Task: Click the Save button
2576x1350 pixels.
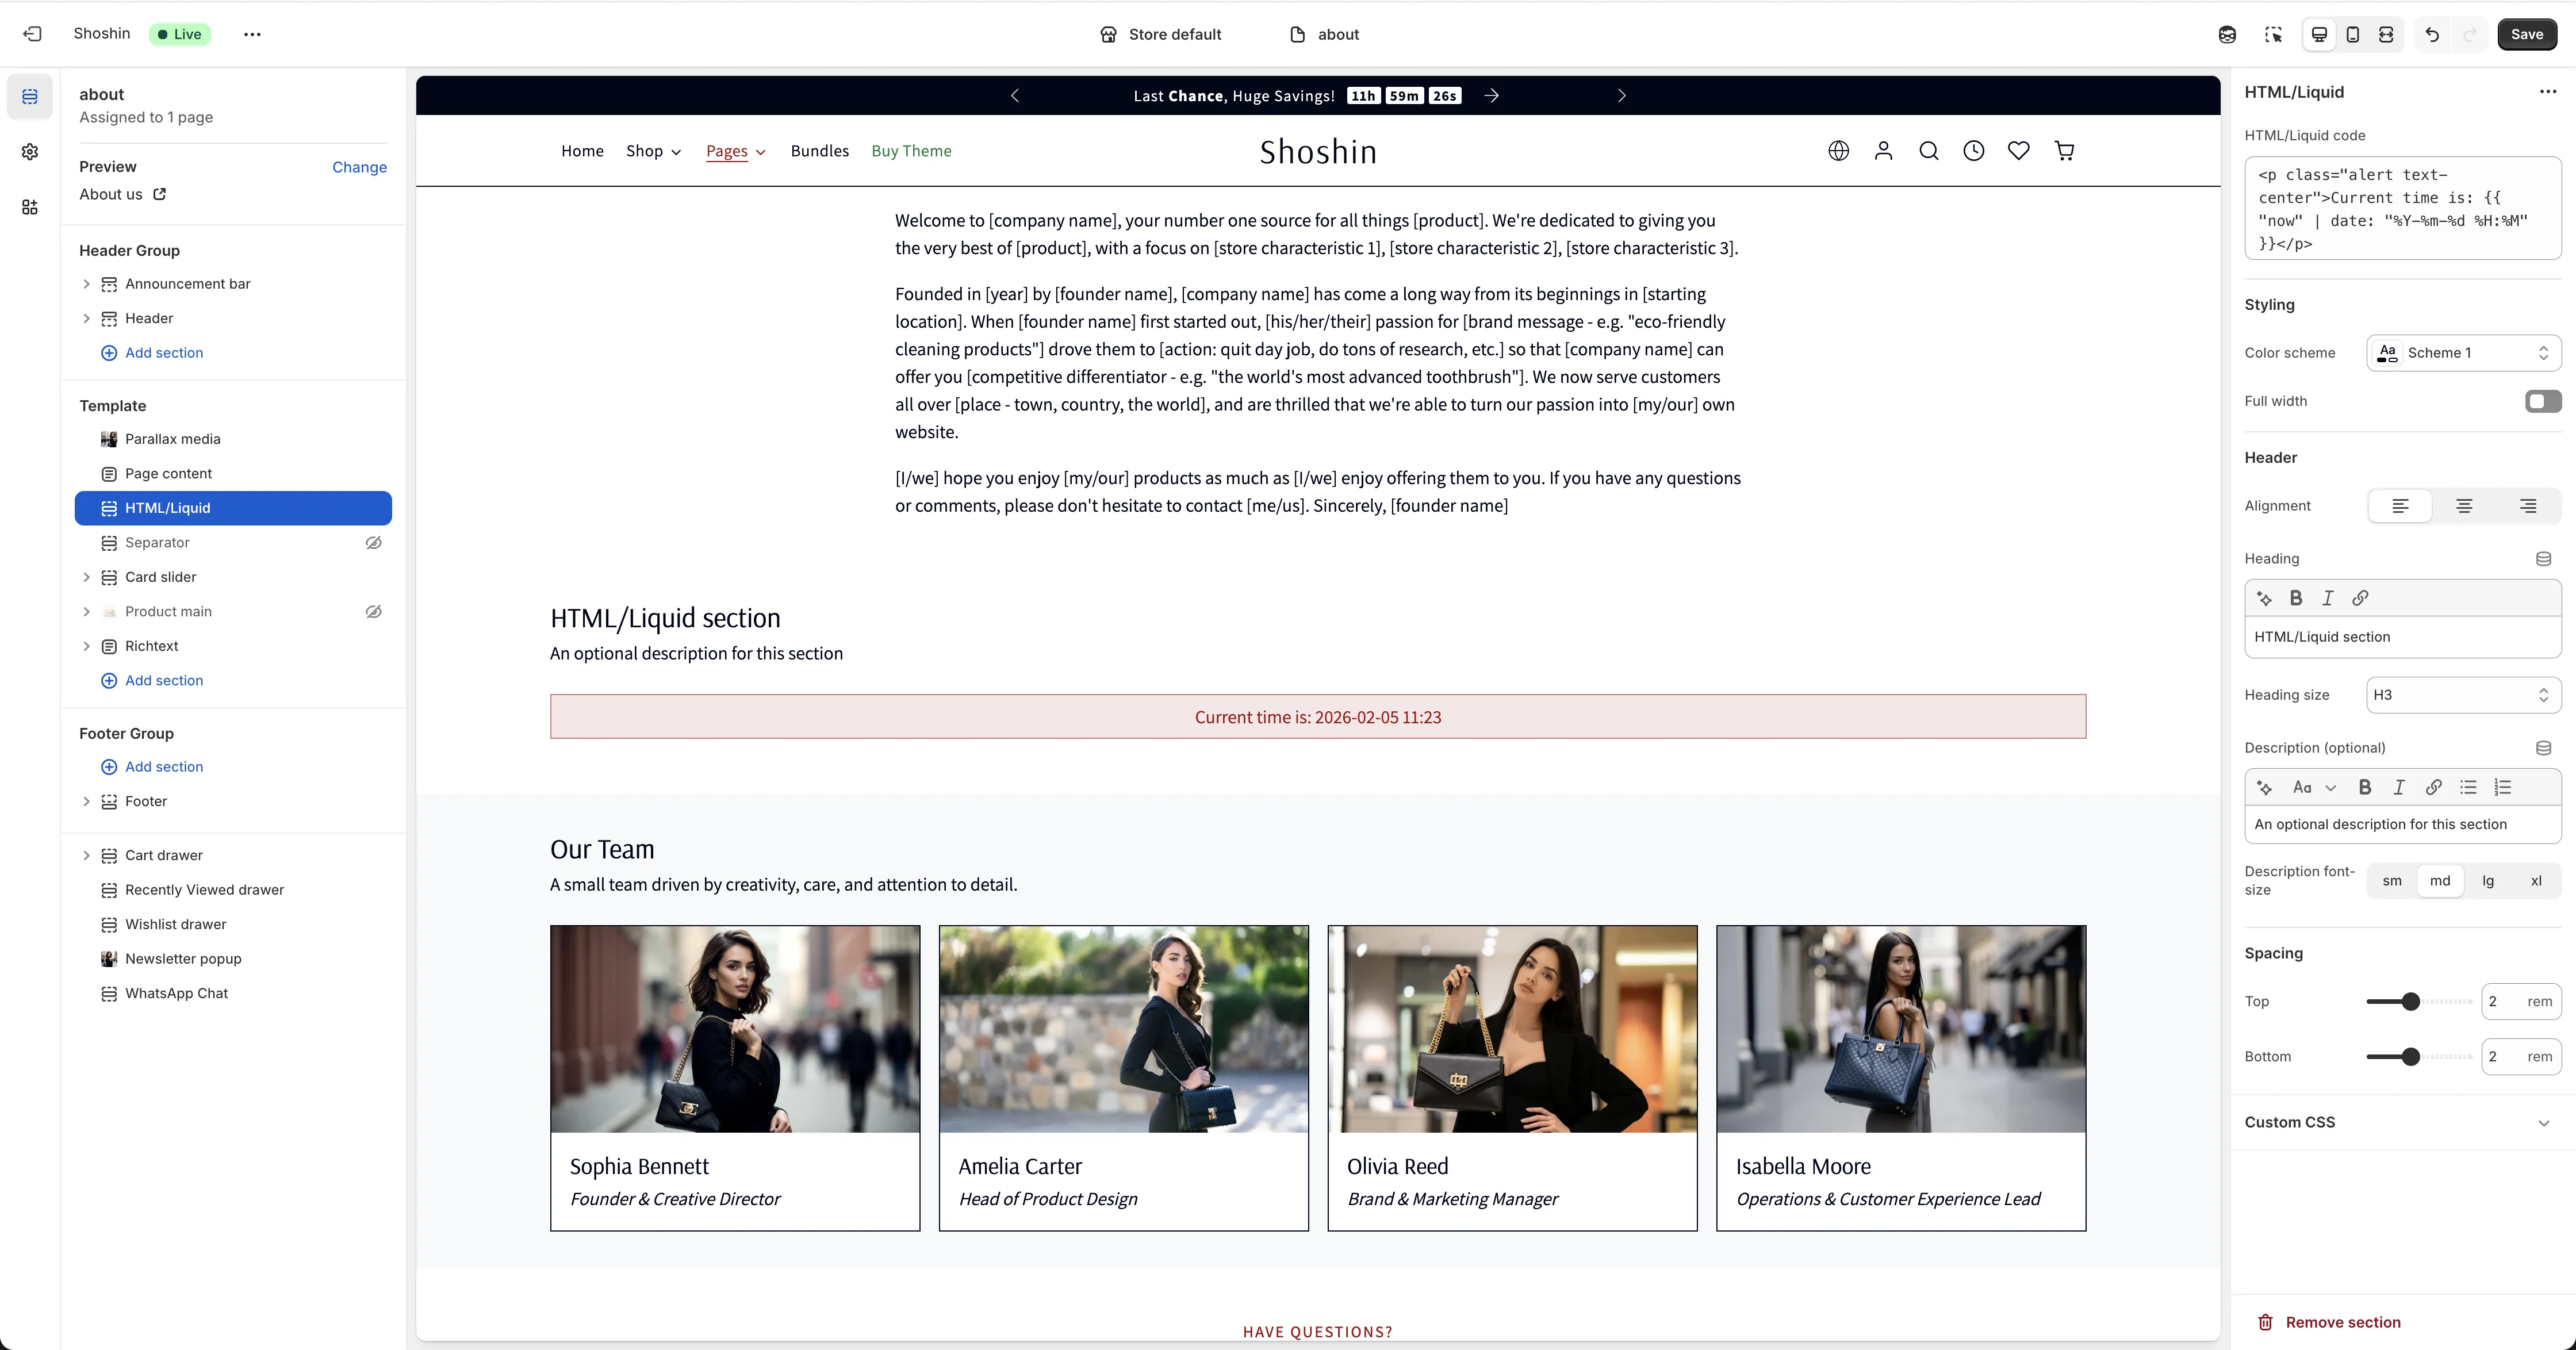Action: [2527, 34]
